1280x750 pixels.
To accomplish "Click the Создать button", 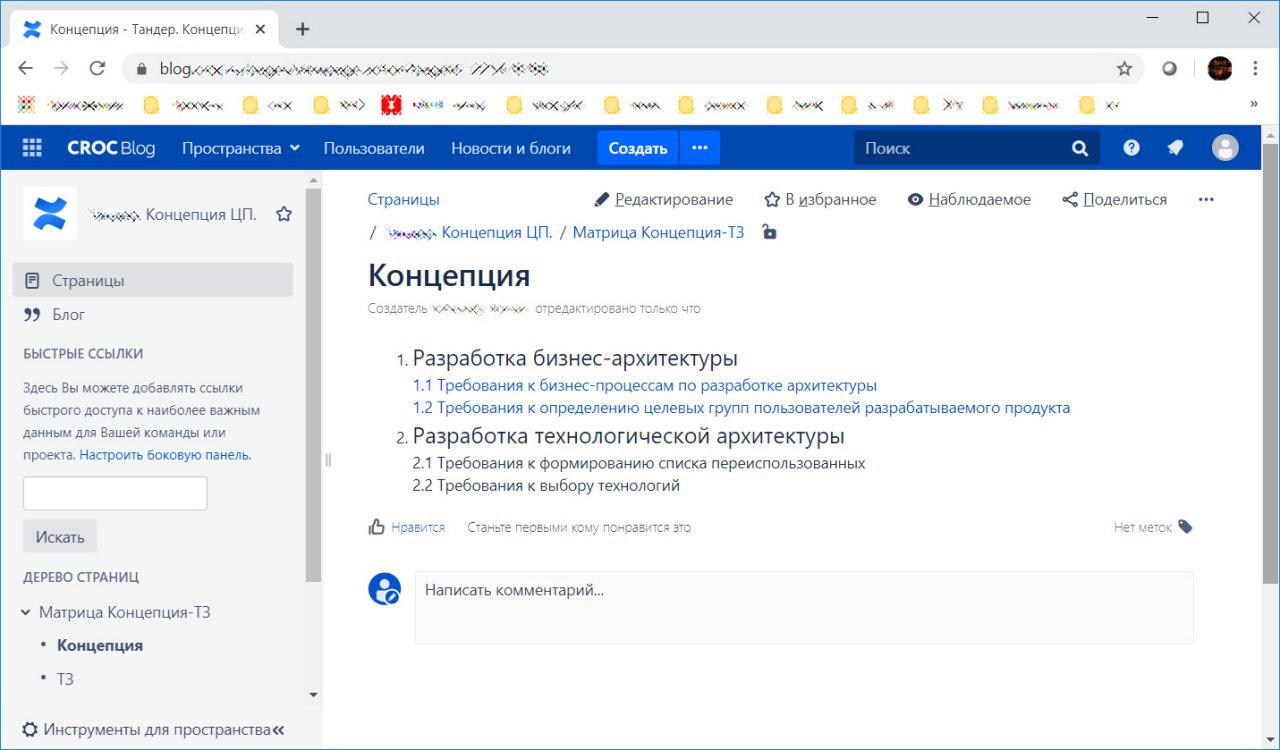I will point(637,147).
